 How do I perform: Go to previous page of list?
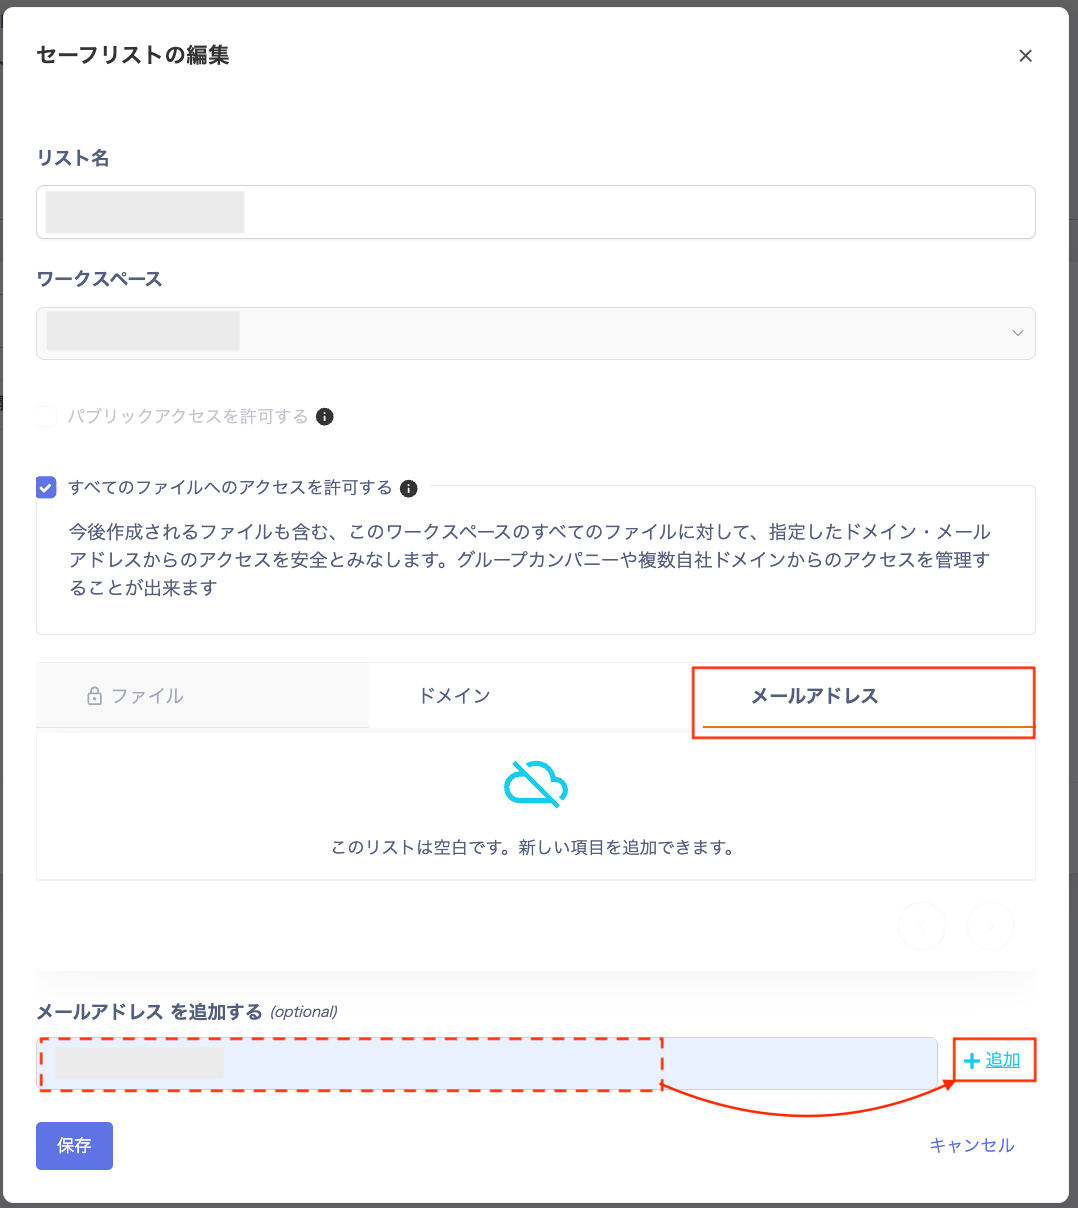(922, 926)
